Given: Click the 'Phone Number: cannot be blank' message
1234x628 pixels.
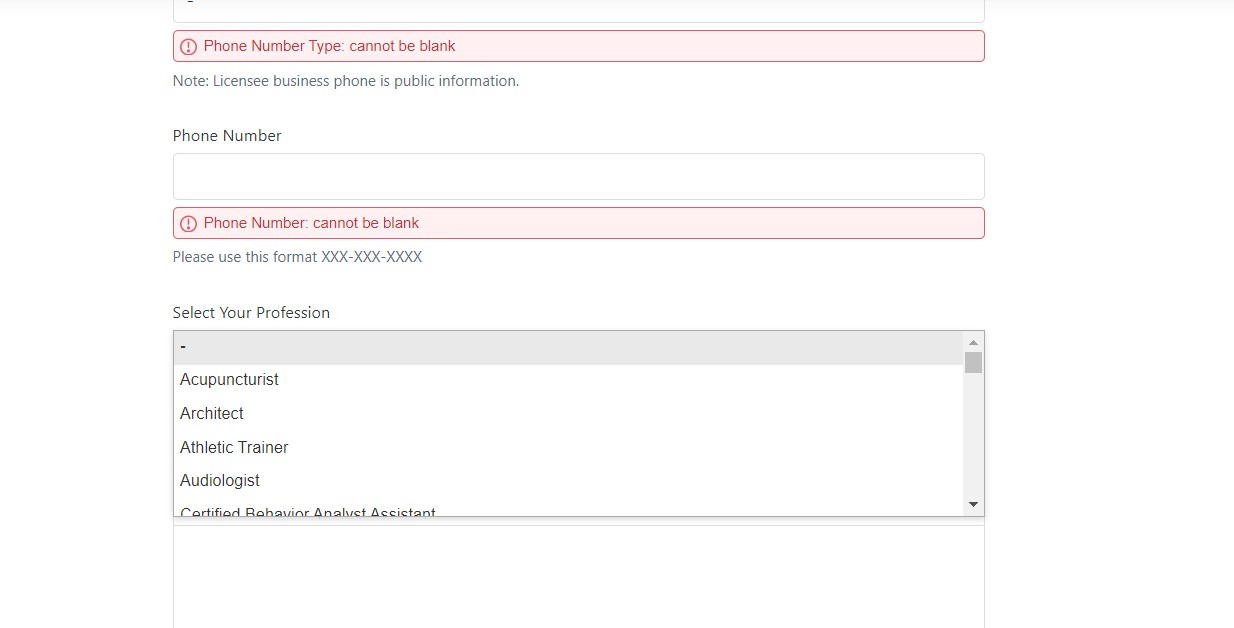Looking at the screenshot, I should point(312,223).
